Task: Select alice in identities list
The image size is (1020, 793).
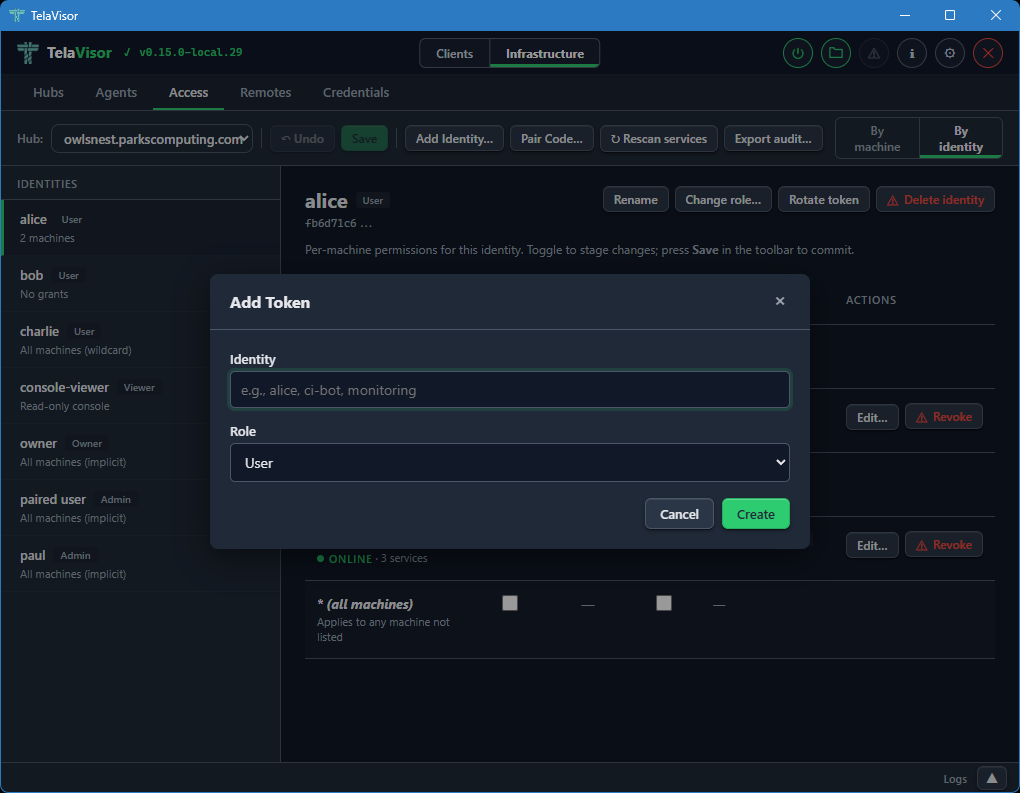Action: point(141,228)
